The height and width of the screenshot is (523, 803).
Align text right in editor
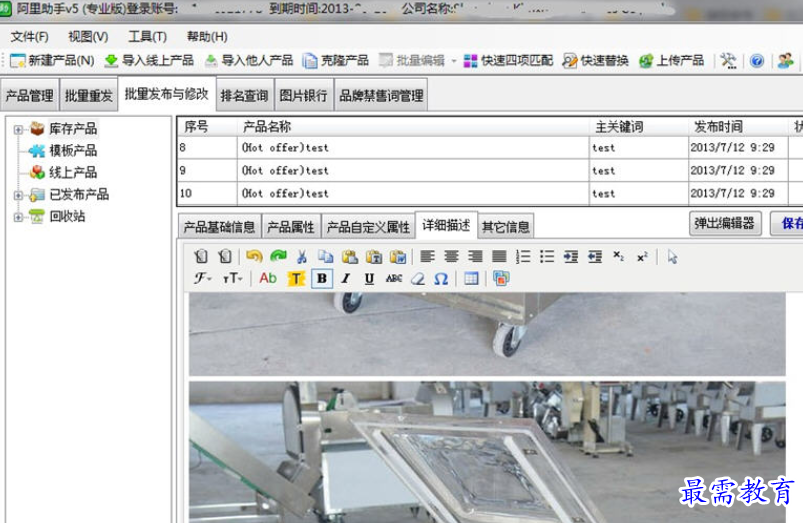(x=475, y=256)
